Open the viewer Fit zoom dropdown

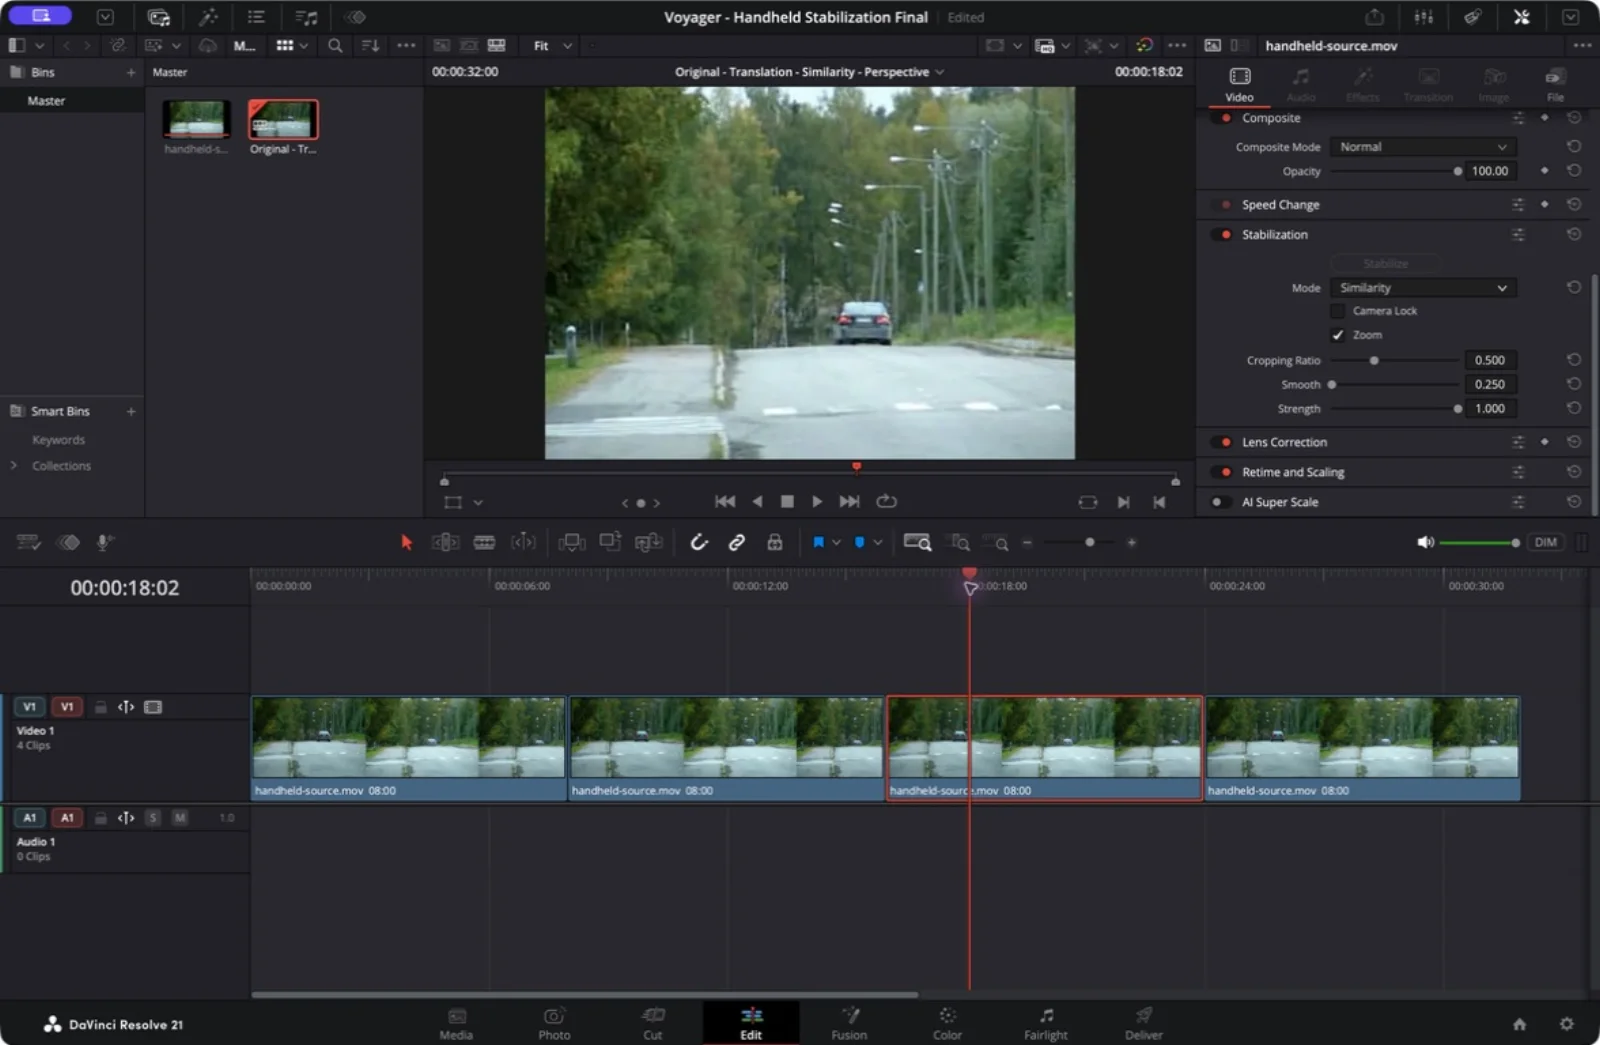point(552,46)
